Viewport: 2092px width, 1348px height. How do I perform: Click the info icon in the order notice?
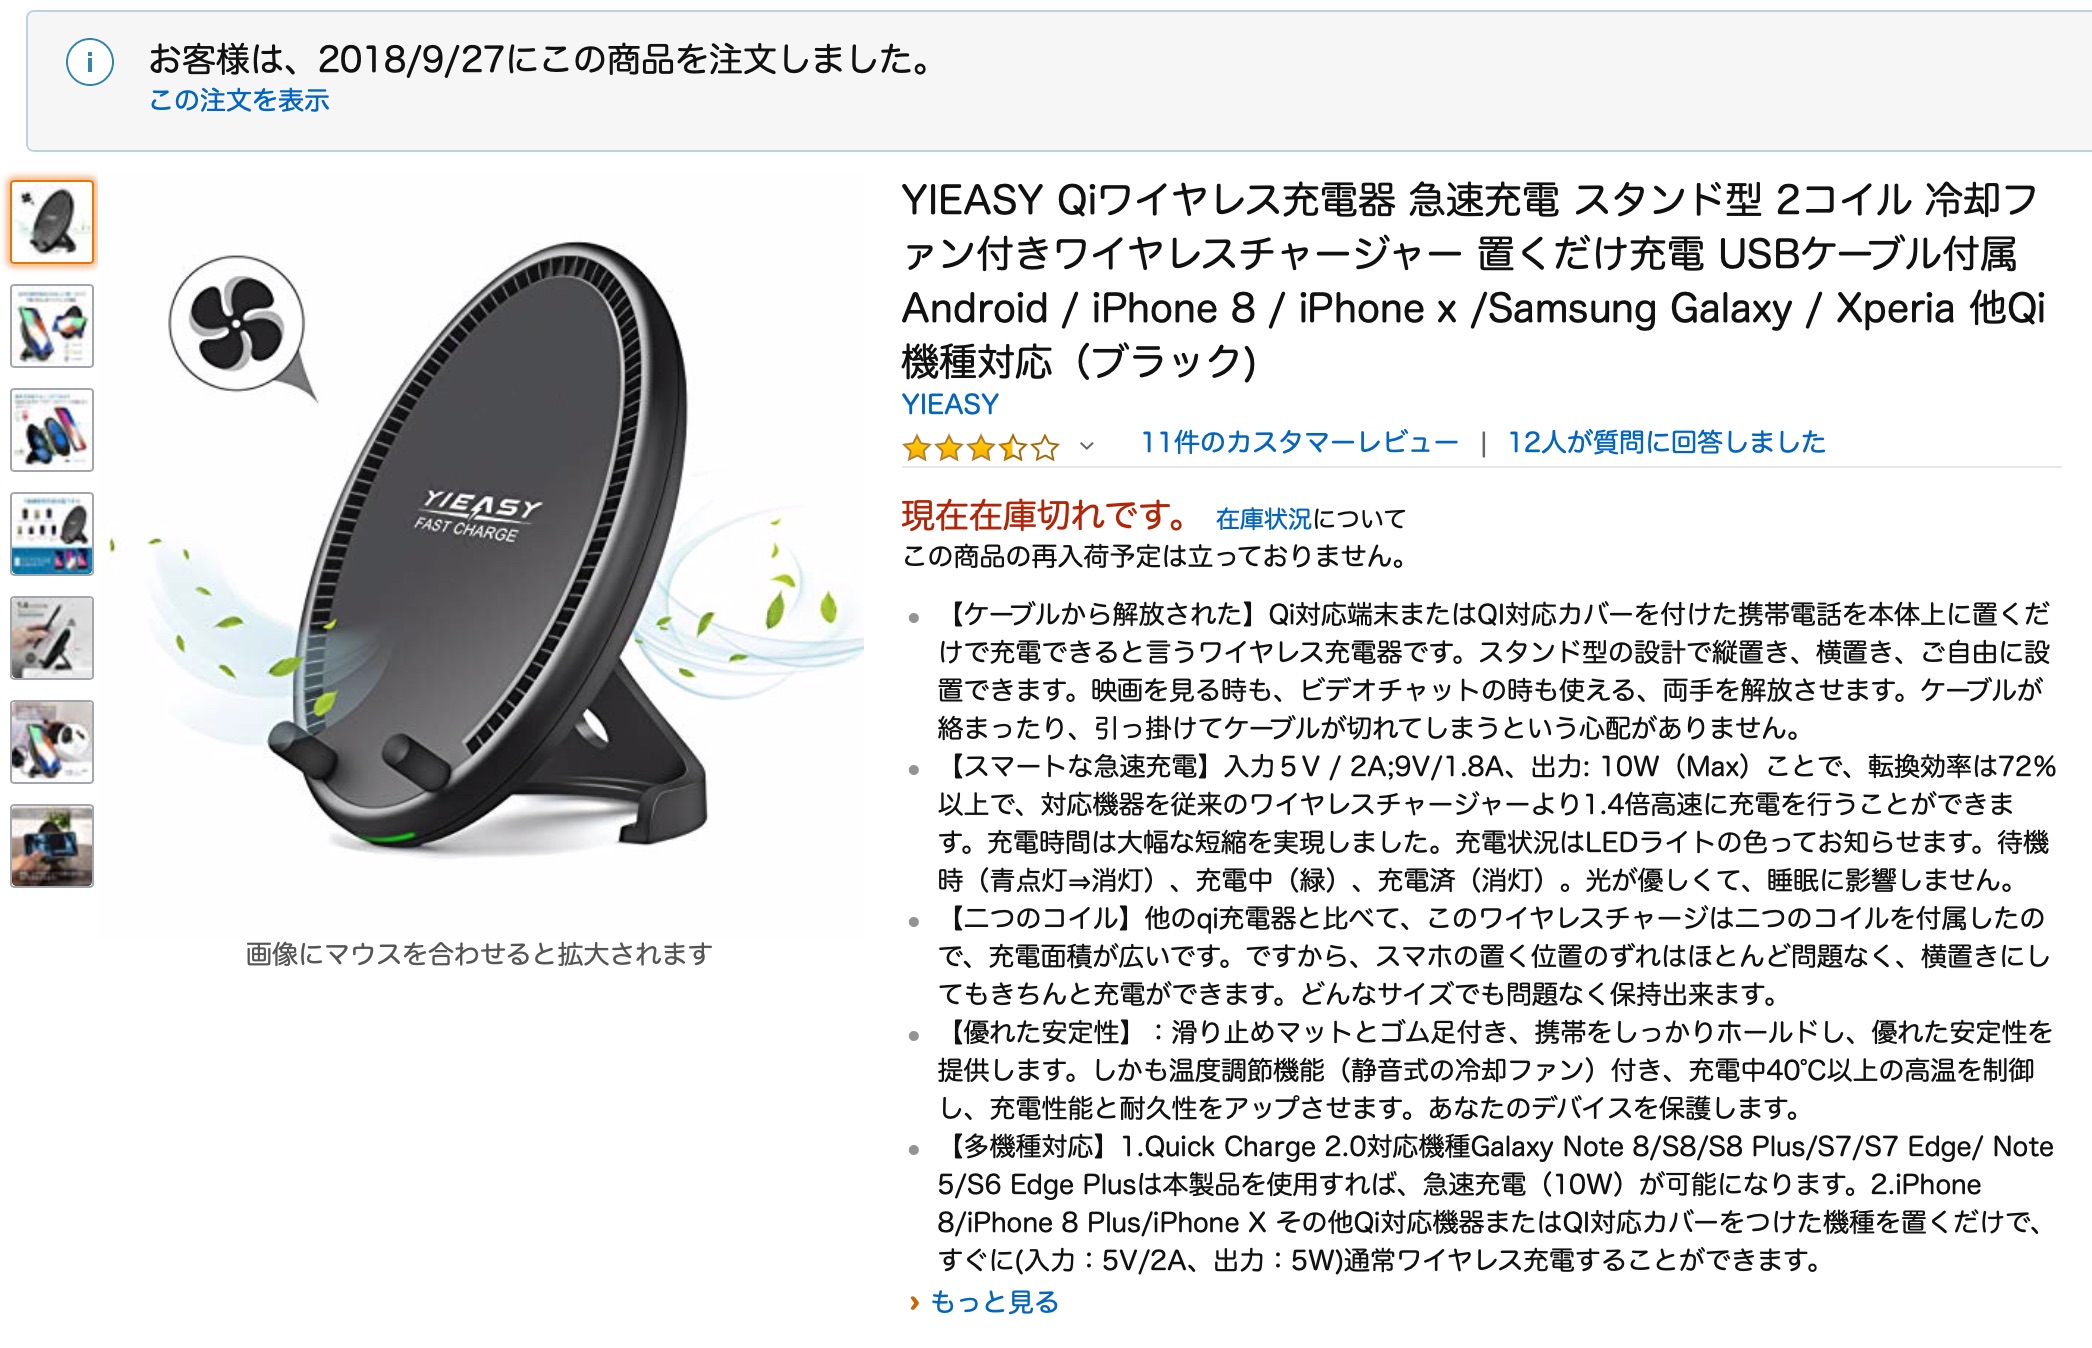[90, 63]
